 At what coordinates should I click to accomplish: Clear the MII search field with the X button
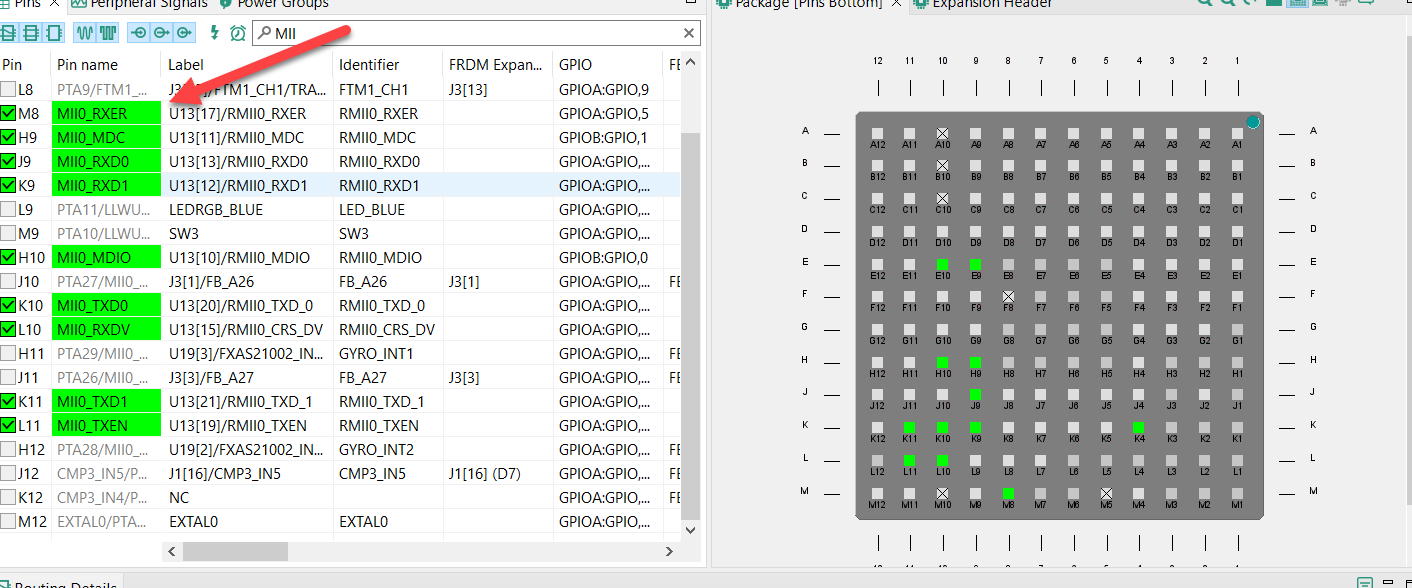click(689, 33)
